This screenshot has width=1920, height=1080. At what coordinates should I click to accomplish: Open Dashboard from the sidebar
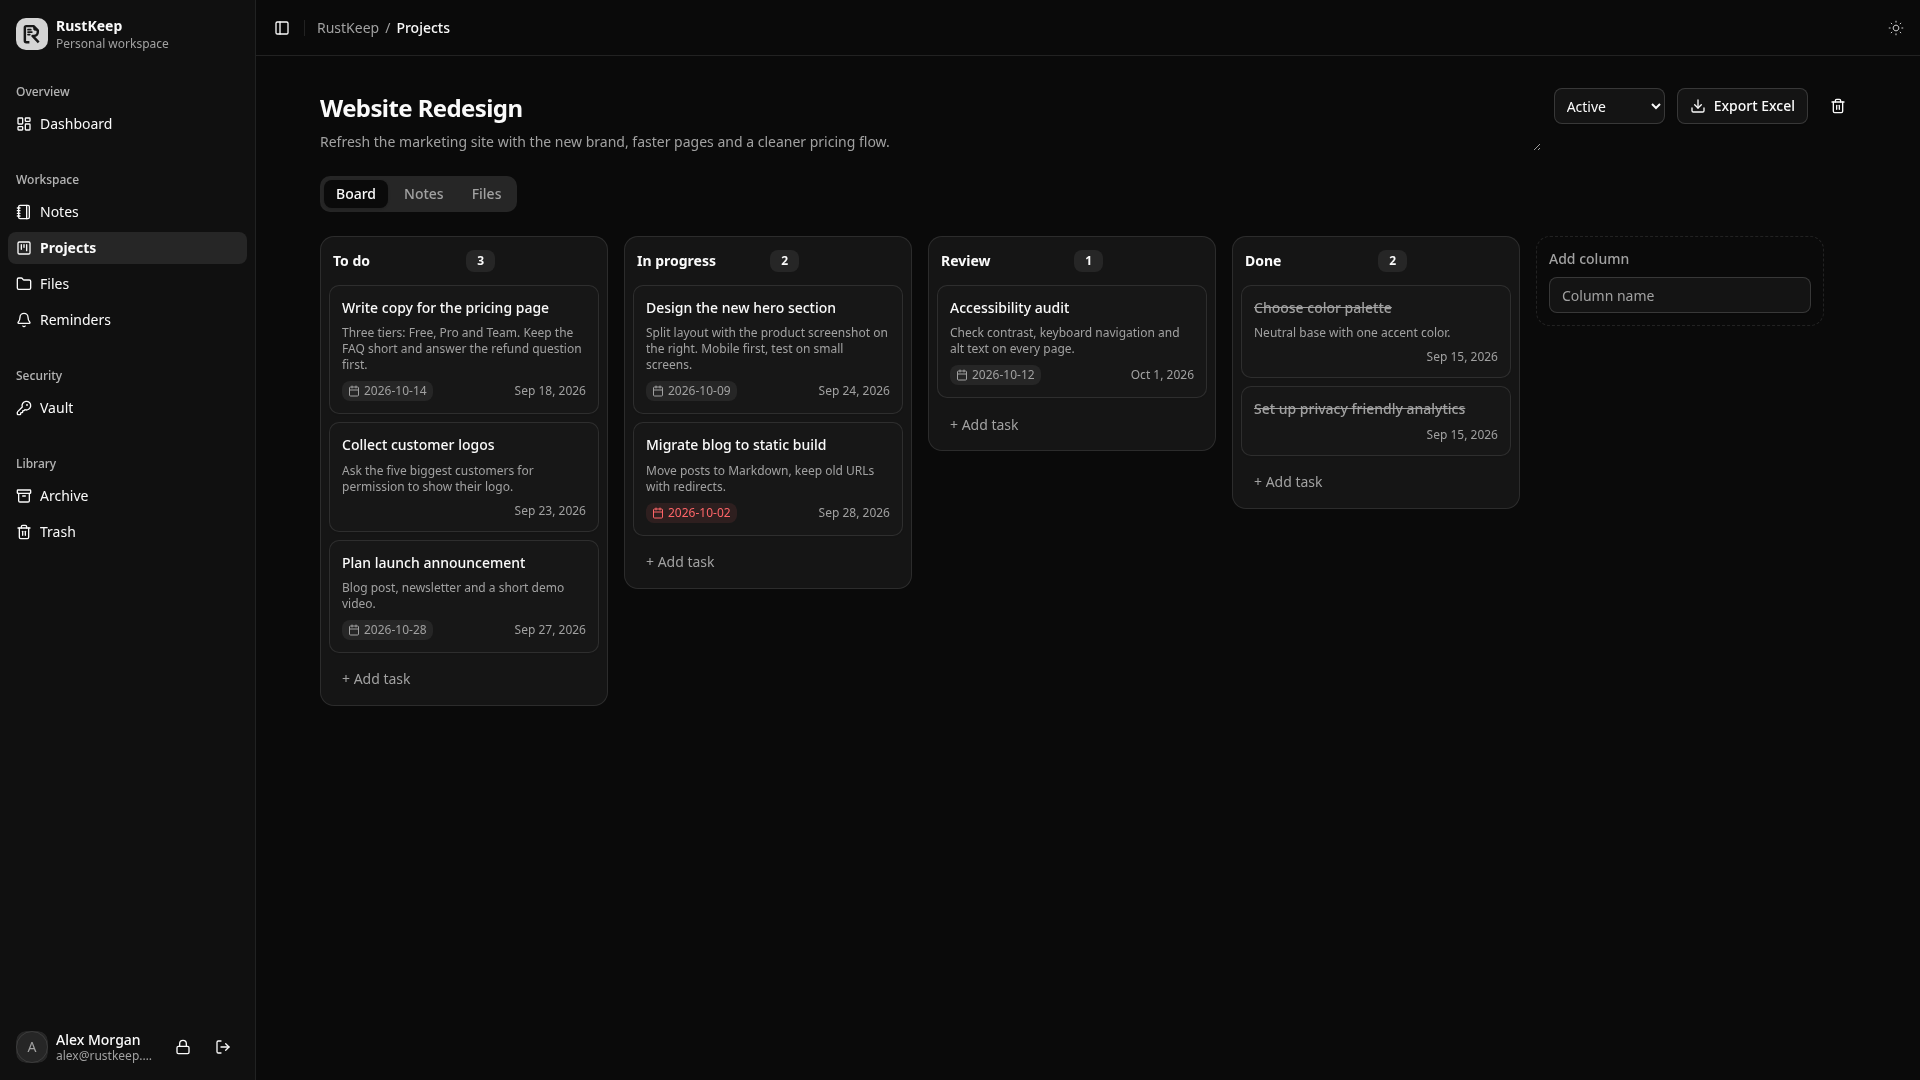127,124
